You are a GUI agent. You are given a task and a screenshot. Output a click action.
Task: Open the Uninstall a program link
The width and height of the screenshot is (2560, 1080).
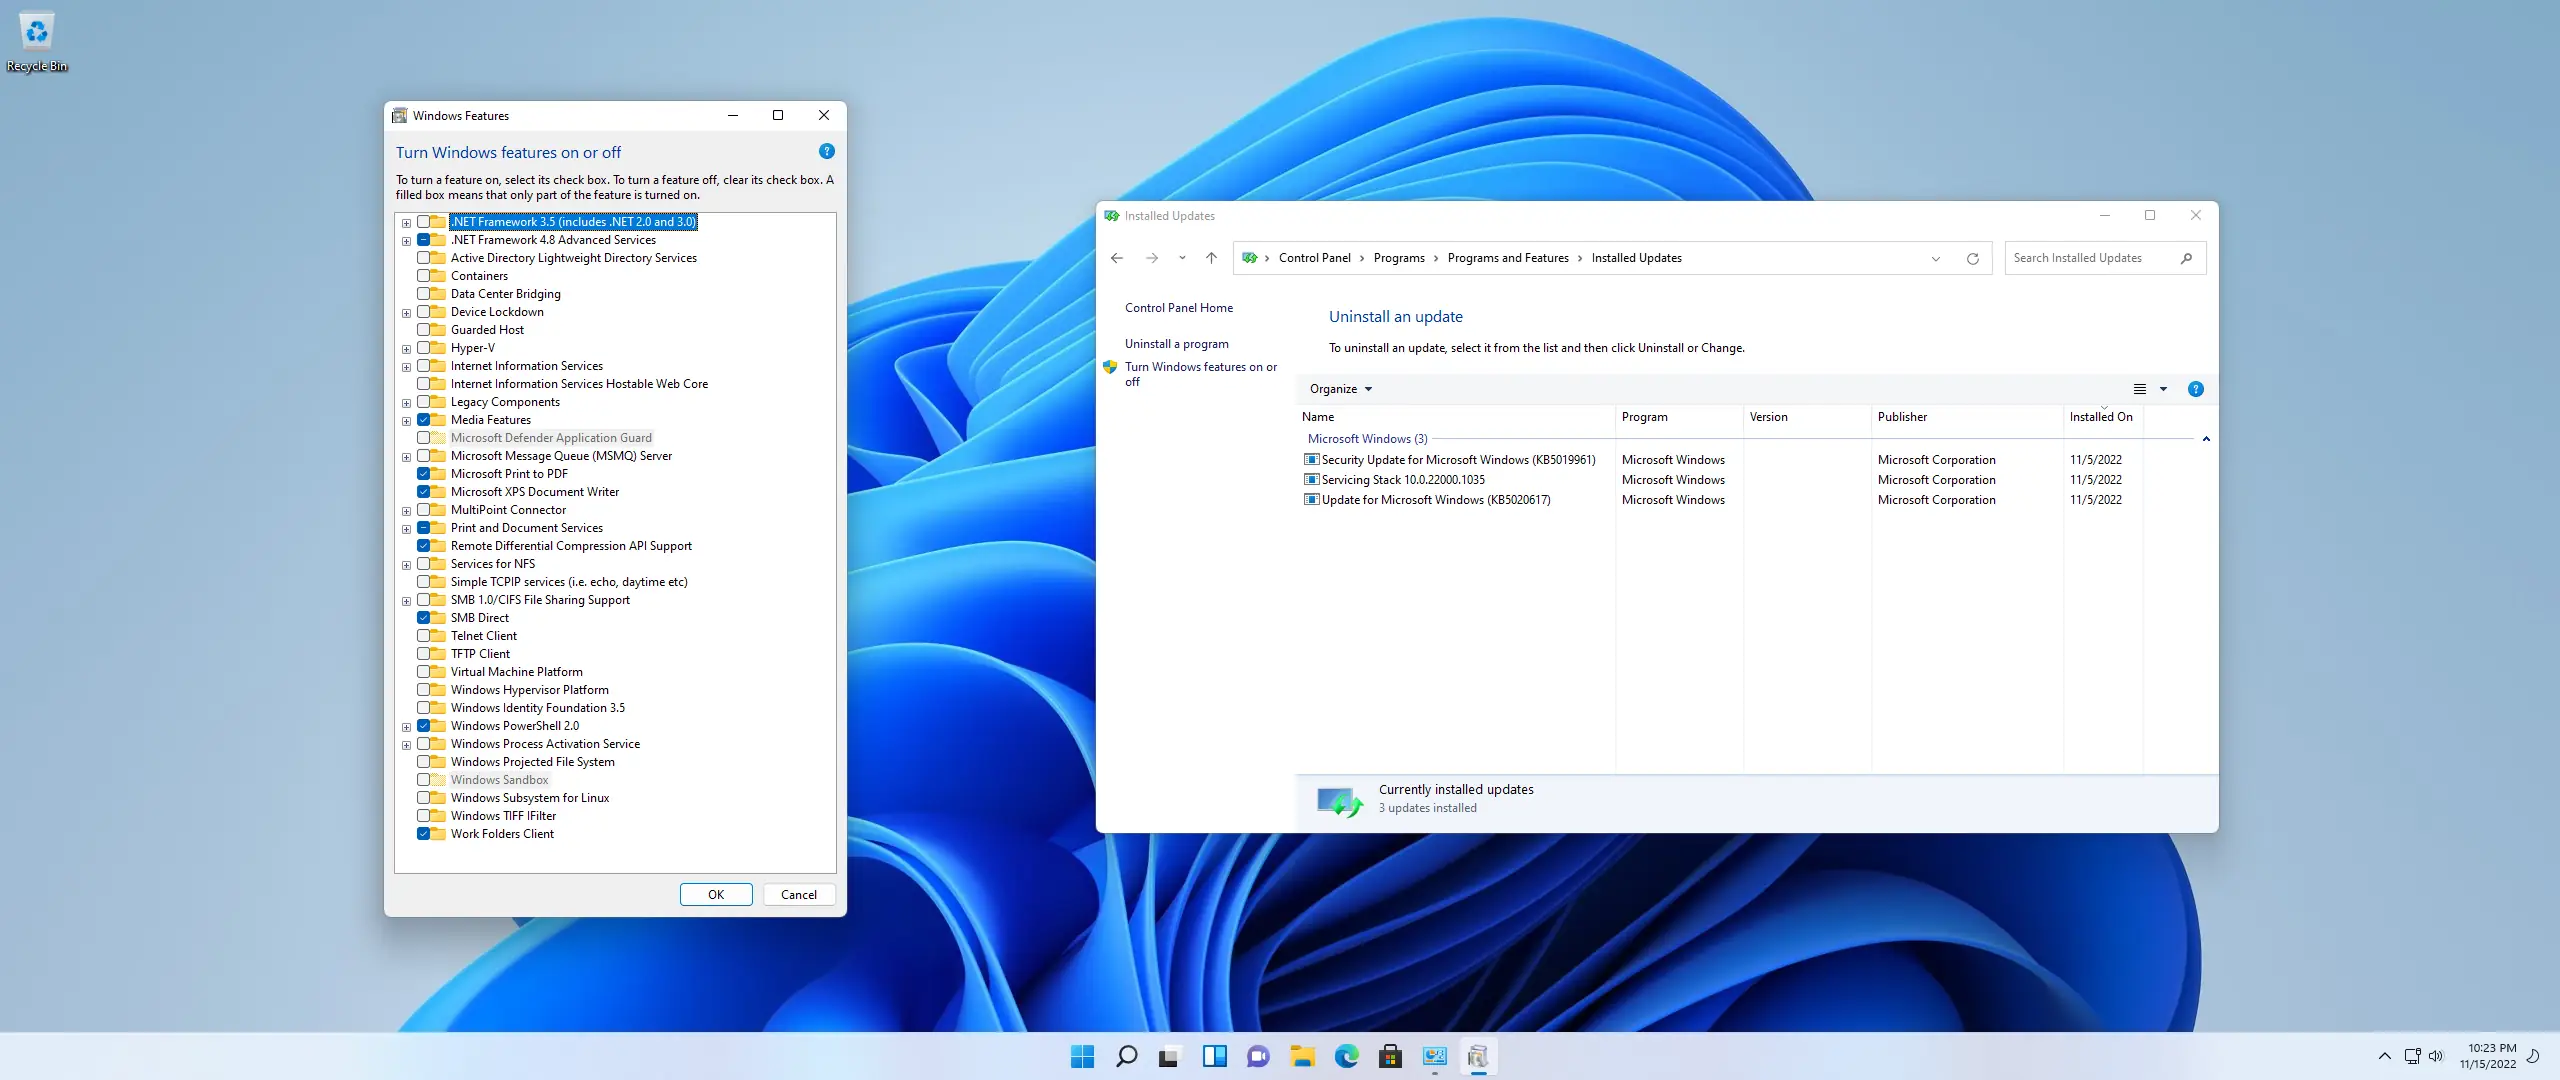pos(1176,344)
